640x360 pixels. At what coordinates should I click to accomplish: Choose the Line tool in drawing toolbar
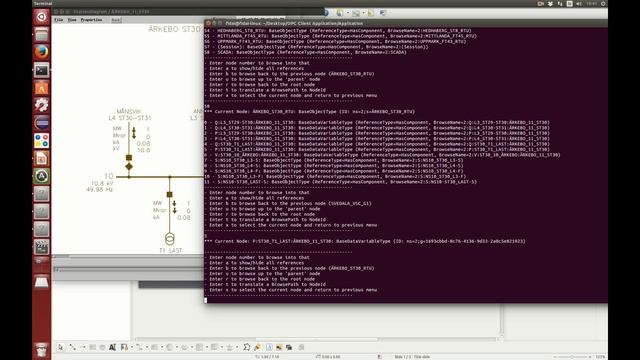coord(72,347)
